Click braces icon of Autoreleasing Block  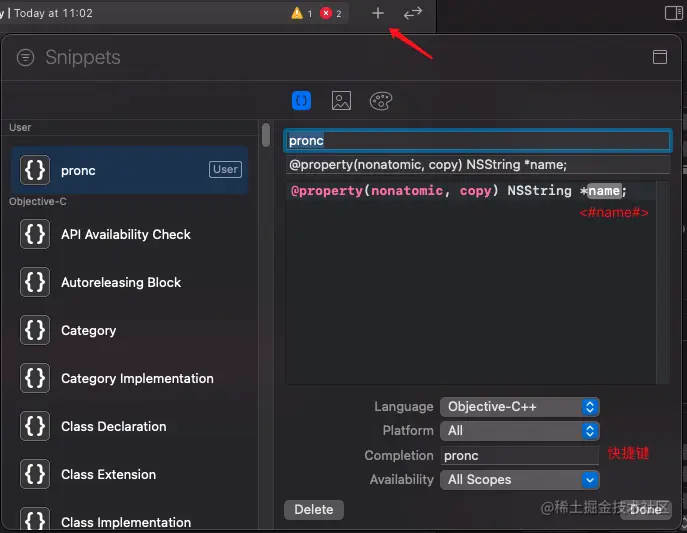coord(35,282)
